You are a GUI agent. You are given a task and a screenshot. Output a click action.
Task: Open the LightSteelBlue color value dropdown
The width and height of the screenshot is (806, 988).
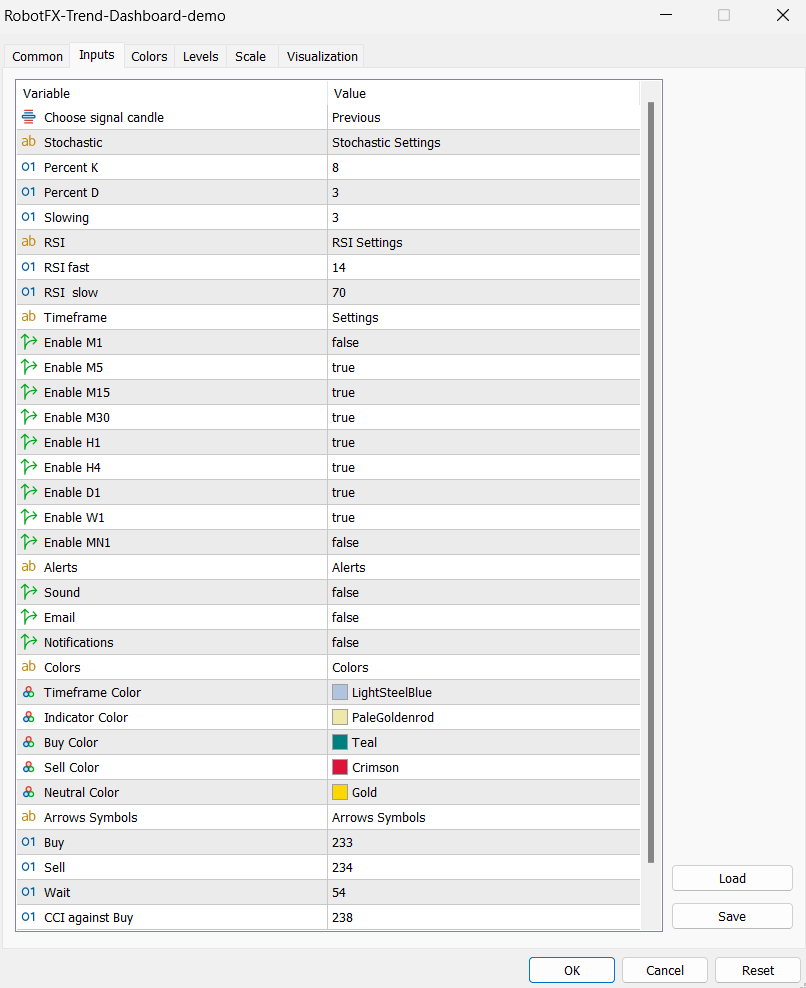tap(483, 692)
